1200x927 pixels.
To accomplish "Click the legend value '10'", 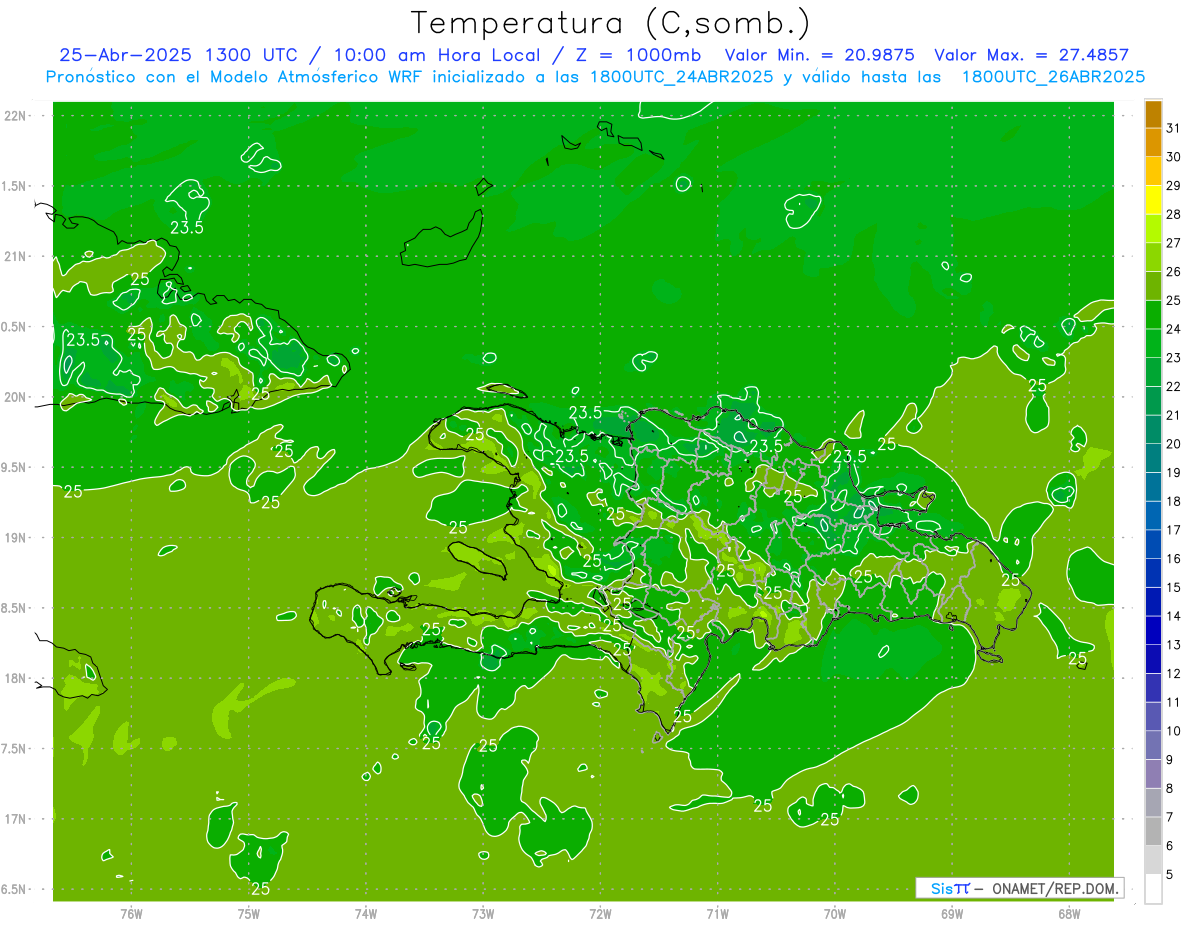I will 1173,731.
